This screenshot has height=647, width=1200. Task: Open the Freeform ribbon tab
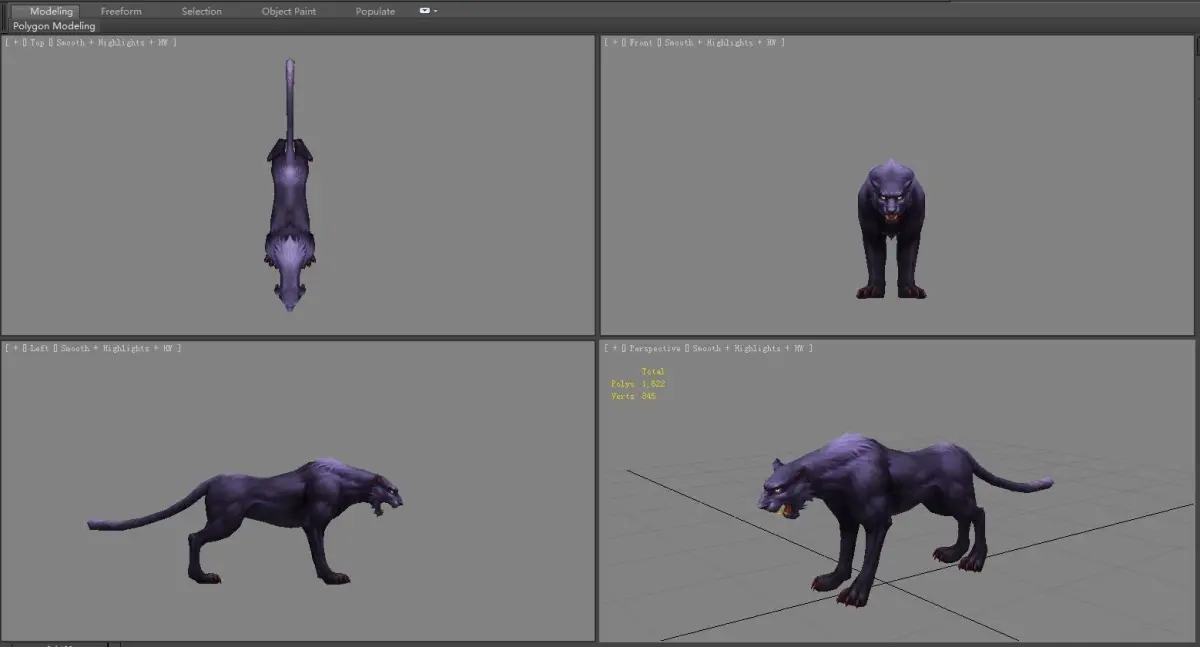121,11
